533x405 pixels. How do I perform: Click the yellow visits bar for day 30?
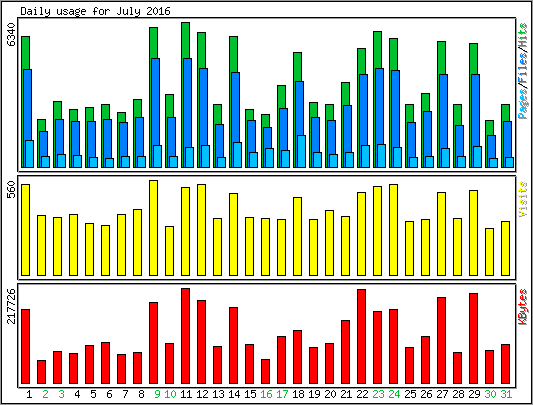click(x=489, y=252)
